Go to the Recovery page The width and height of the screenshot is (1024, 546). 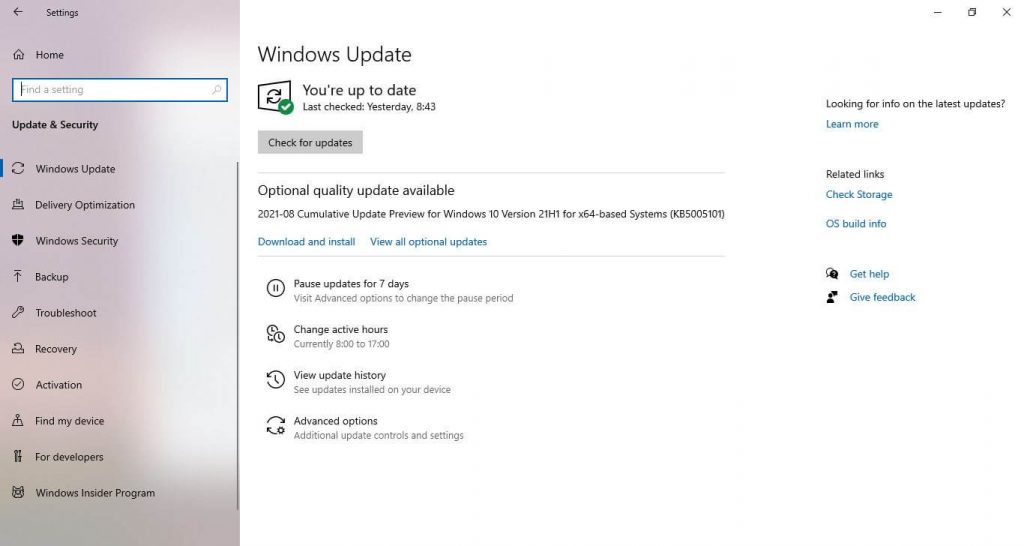pyautogui.click(x=56, y=349)
